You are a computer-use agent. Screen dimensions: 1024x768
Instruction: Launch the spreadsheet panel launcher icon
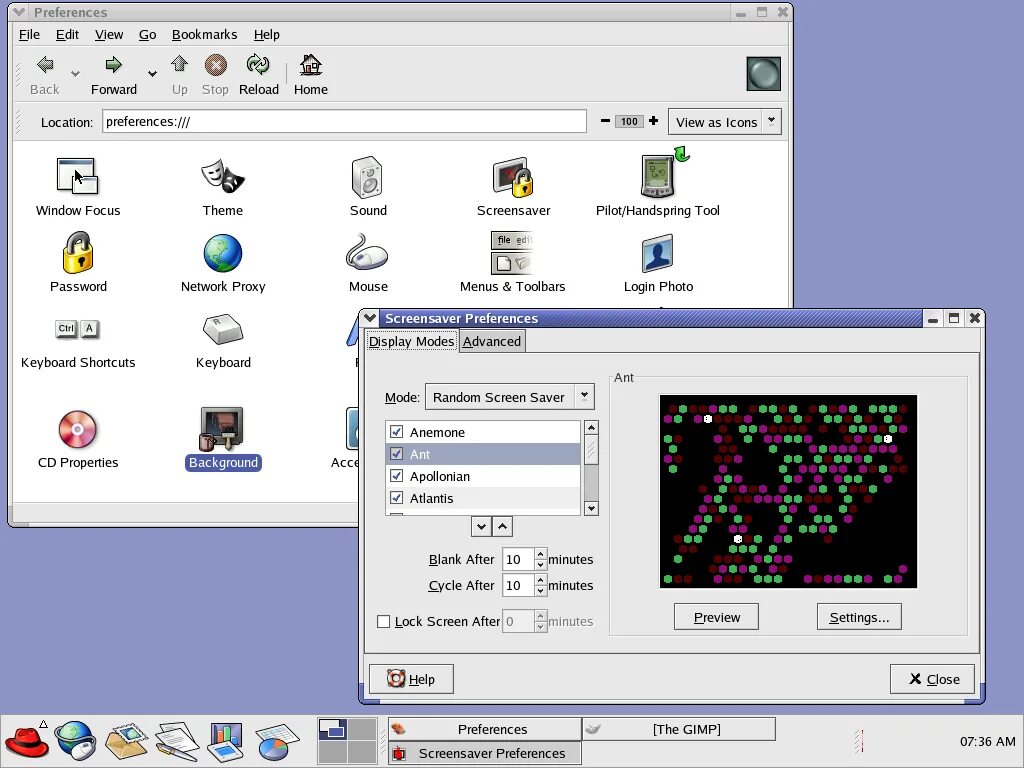coord(277,742)
